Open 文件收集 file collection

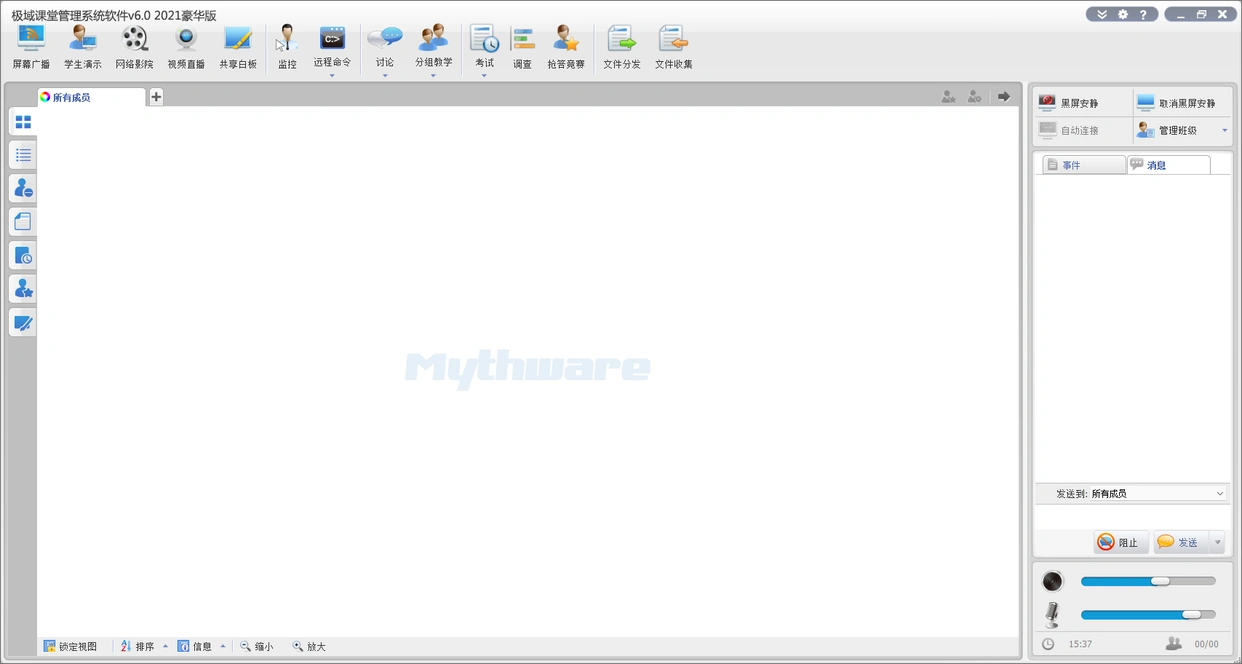click(x=674, y=48)
